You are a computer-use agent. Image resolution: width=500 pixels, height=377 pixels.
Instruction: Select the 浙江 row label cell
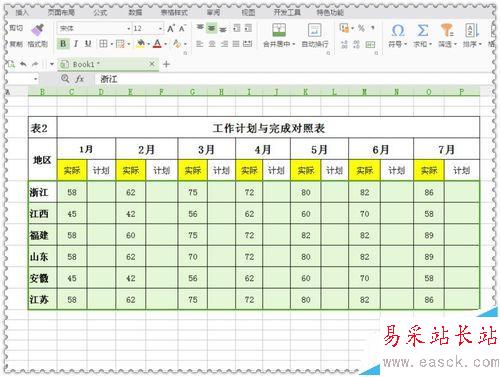(43, 192)
